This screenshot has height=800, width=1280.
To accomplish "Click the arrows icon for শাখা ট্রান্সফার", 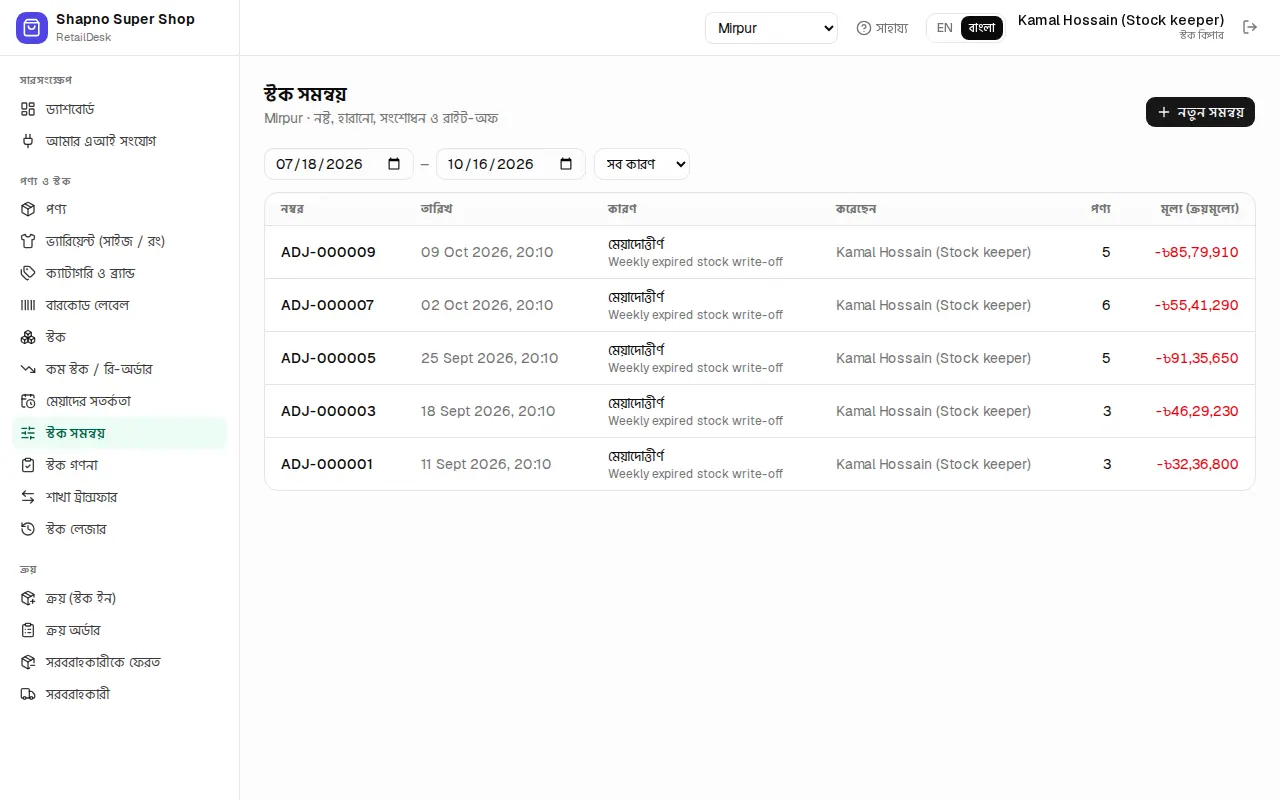I will pyautogui.click(x=28, y=497).
